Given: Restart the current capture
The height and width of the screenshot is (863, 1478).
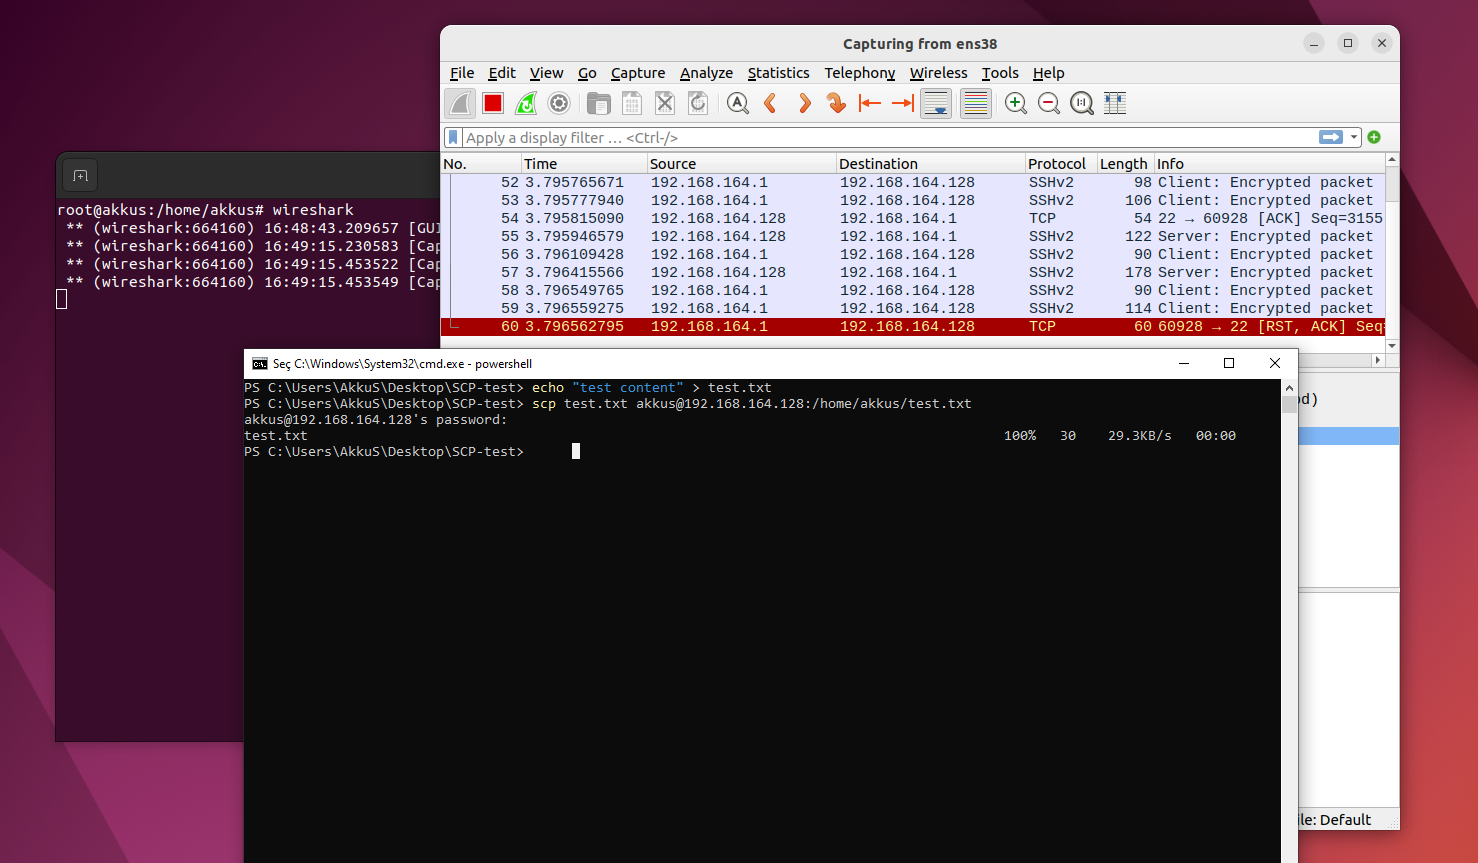Looking at the screenshot, I should click(x=526, y=103).
